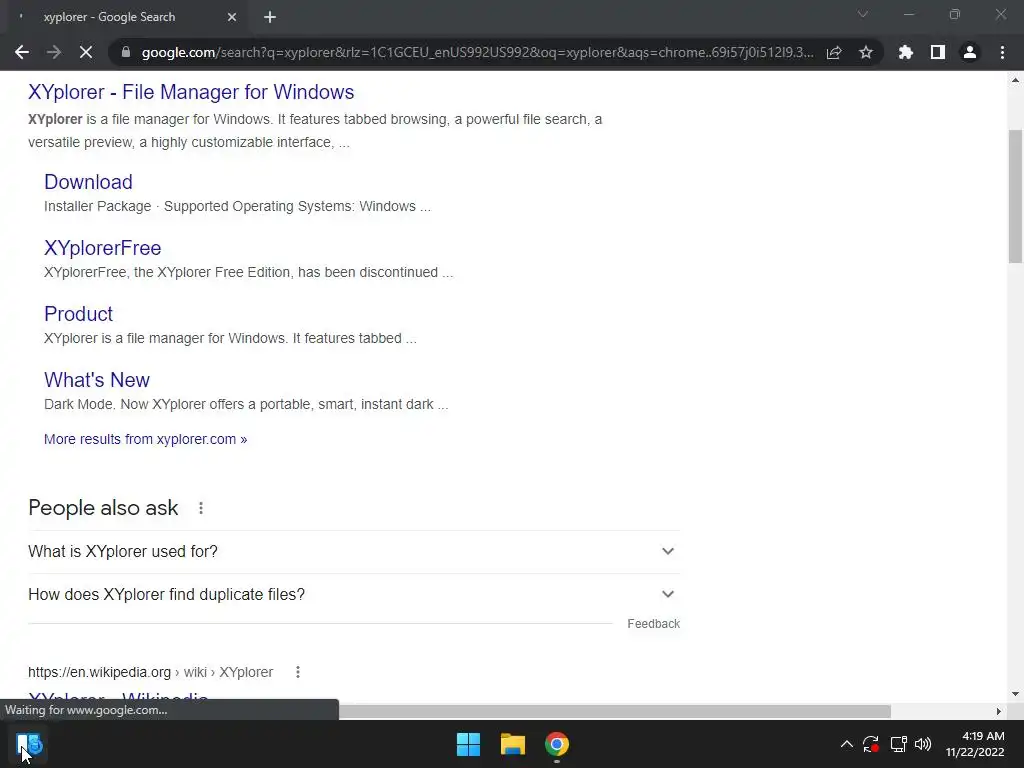The image size is (1024, 768).
Task: Bookmark this tab with the star
Action: [866, 52]
